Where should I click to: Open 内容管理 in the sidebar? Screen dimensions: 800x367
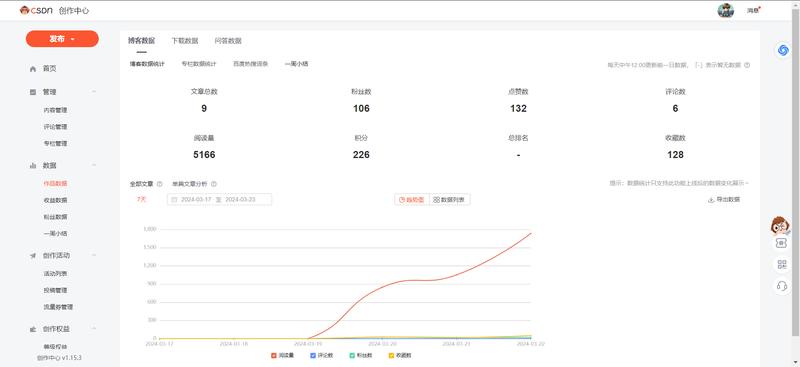click(x=55, y=110)
